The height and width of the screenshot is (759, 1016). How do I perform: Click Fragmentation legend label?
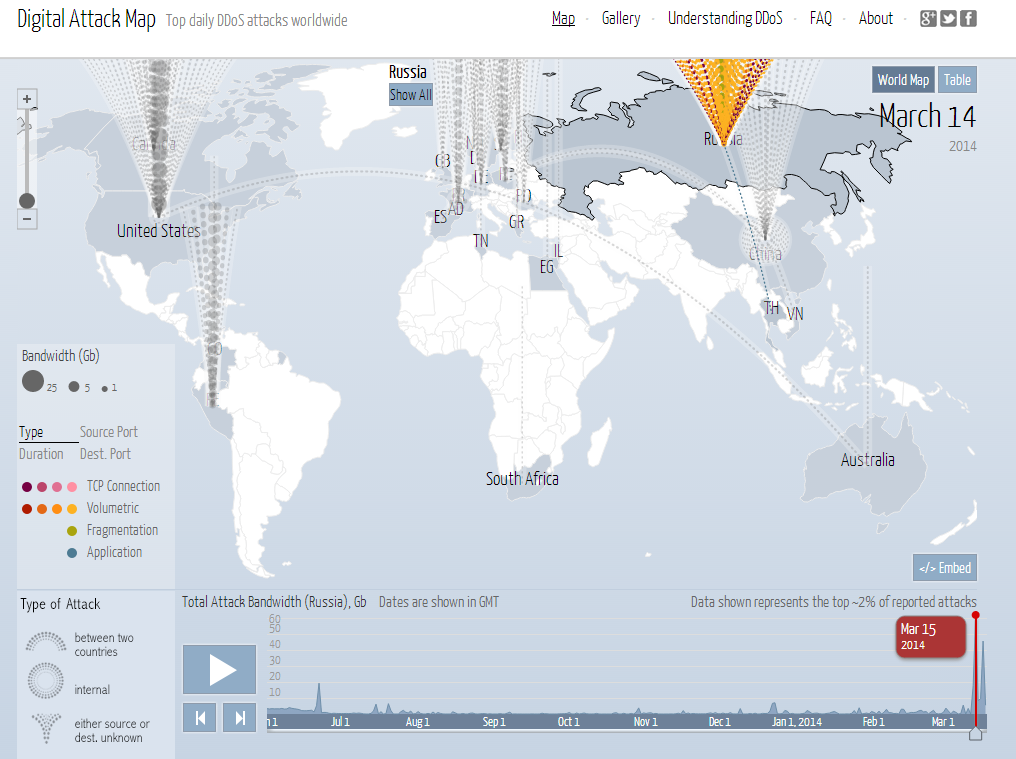click(122, 531)
